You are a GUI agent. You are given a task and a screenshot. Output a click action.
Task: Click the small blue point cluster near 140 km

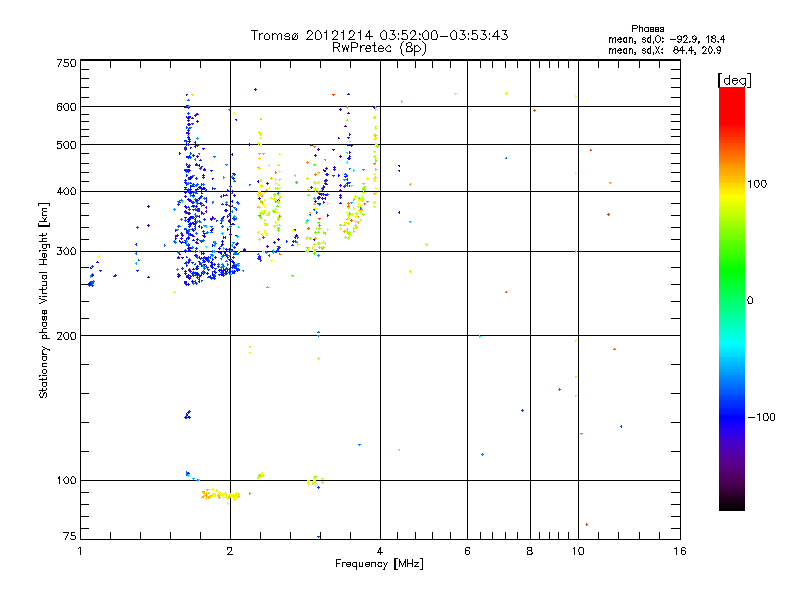click(188, 414)
